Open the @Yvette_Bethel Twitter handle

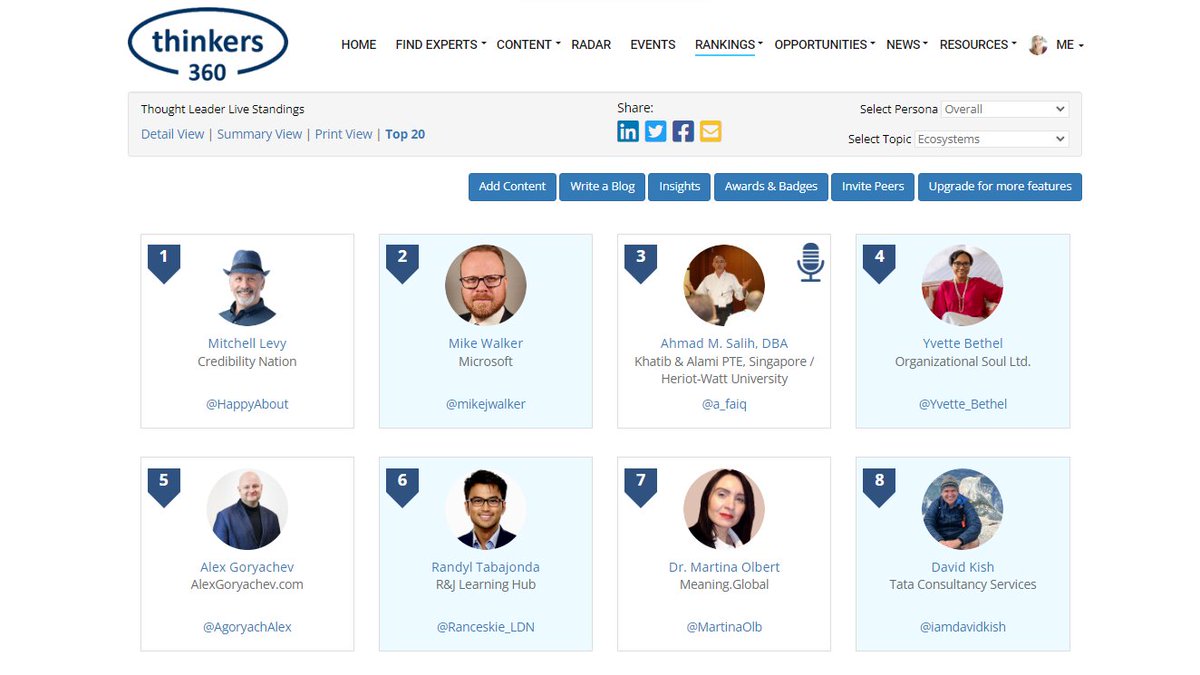(963, 404)
